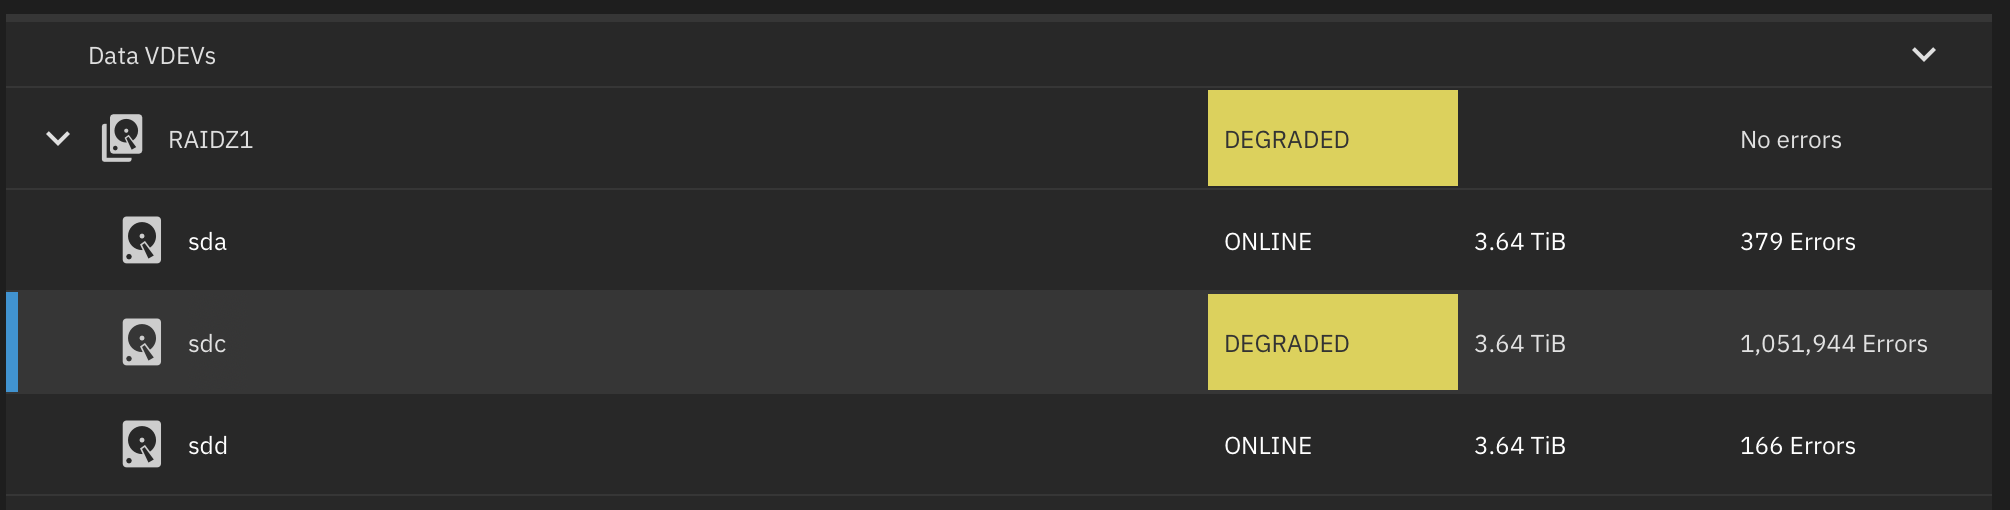The image size is (2010, 510).
Task: Select the sda disk row
Action: pos(999,240)
